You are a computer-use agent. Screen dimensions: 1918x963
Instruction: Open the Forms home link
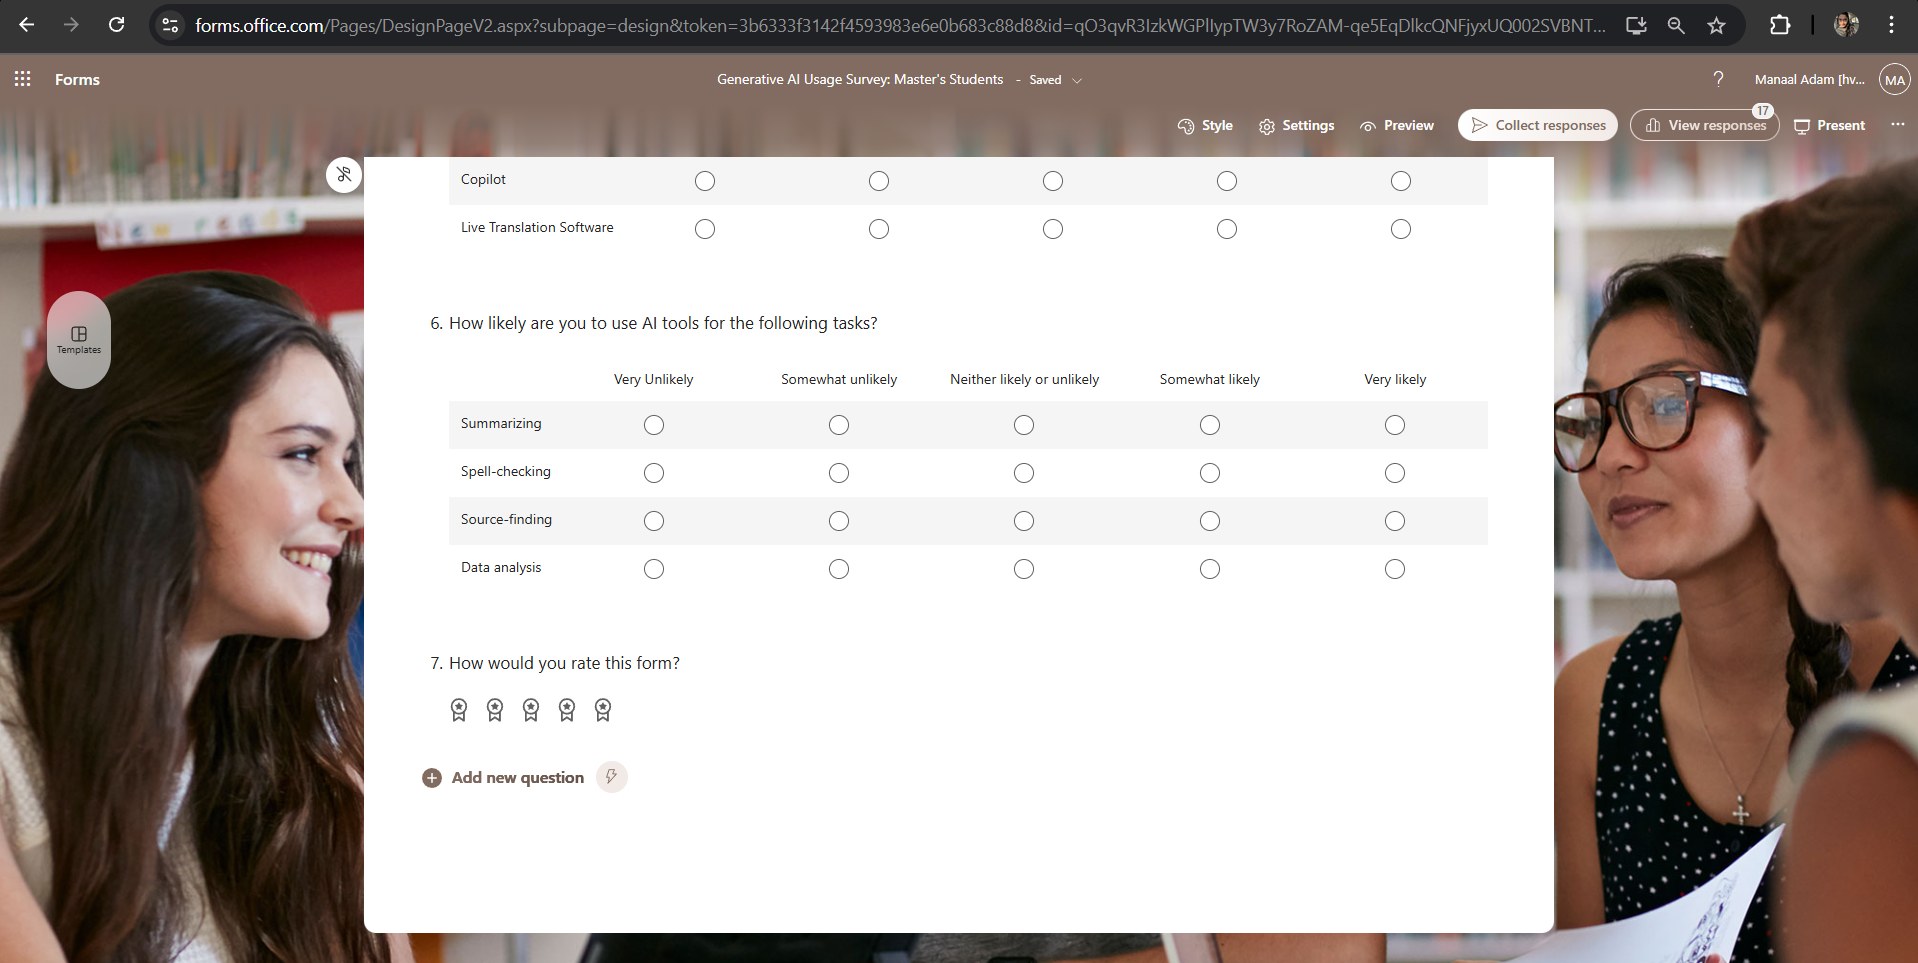tap(77, 79)
